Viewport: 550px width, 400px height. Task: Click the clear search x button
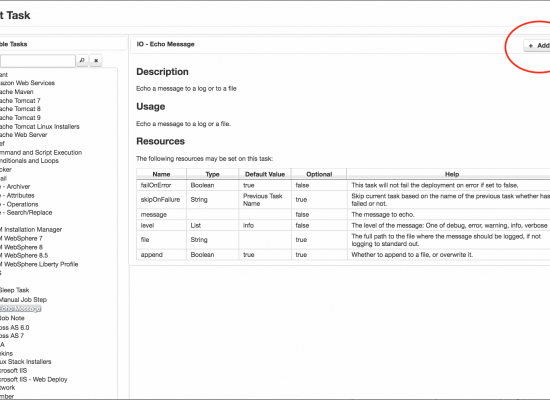[x=96, y=60]
